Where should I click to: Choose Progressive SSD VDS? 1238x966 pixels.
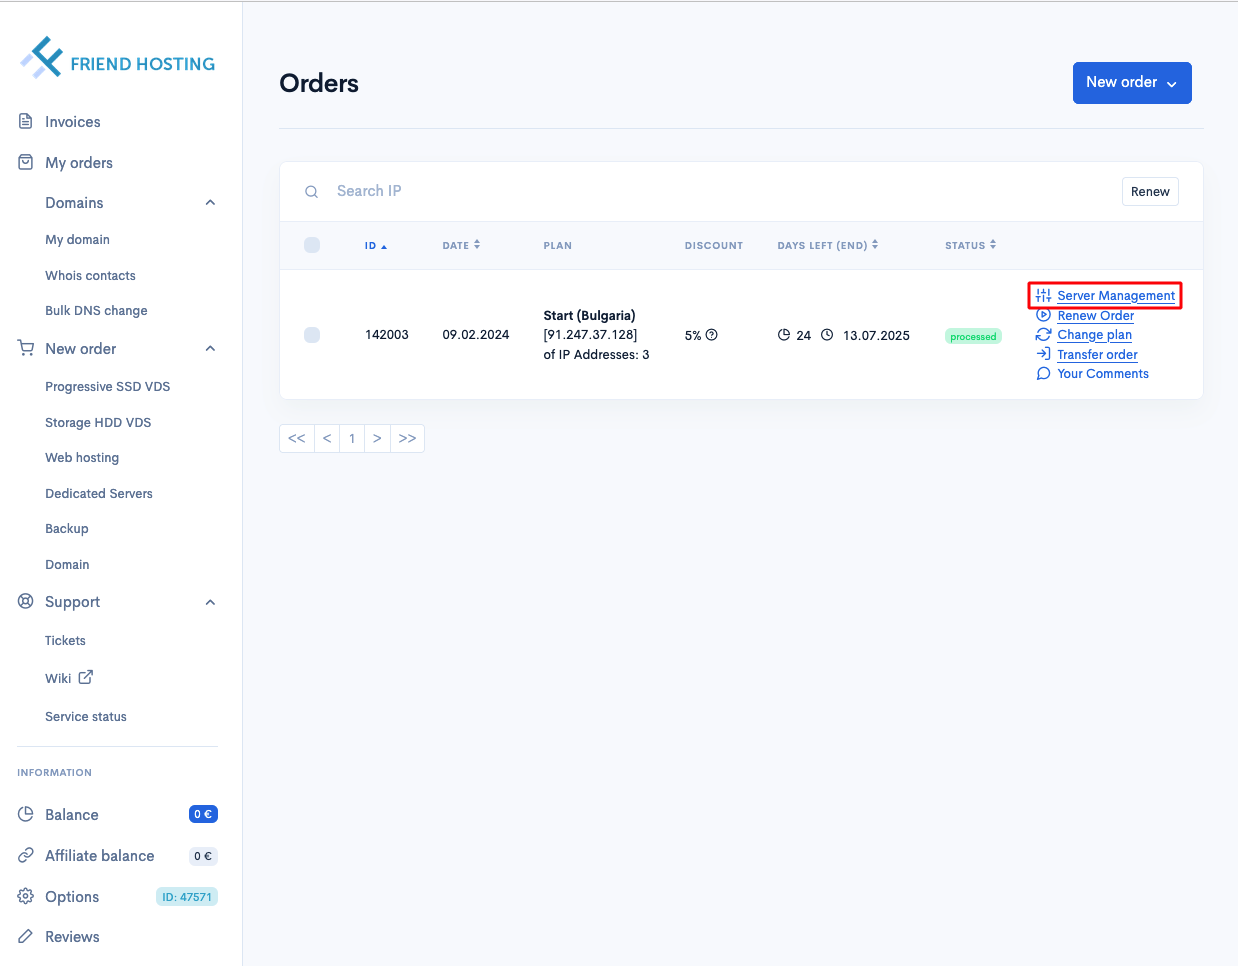[107, 387]
